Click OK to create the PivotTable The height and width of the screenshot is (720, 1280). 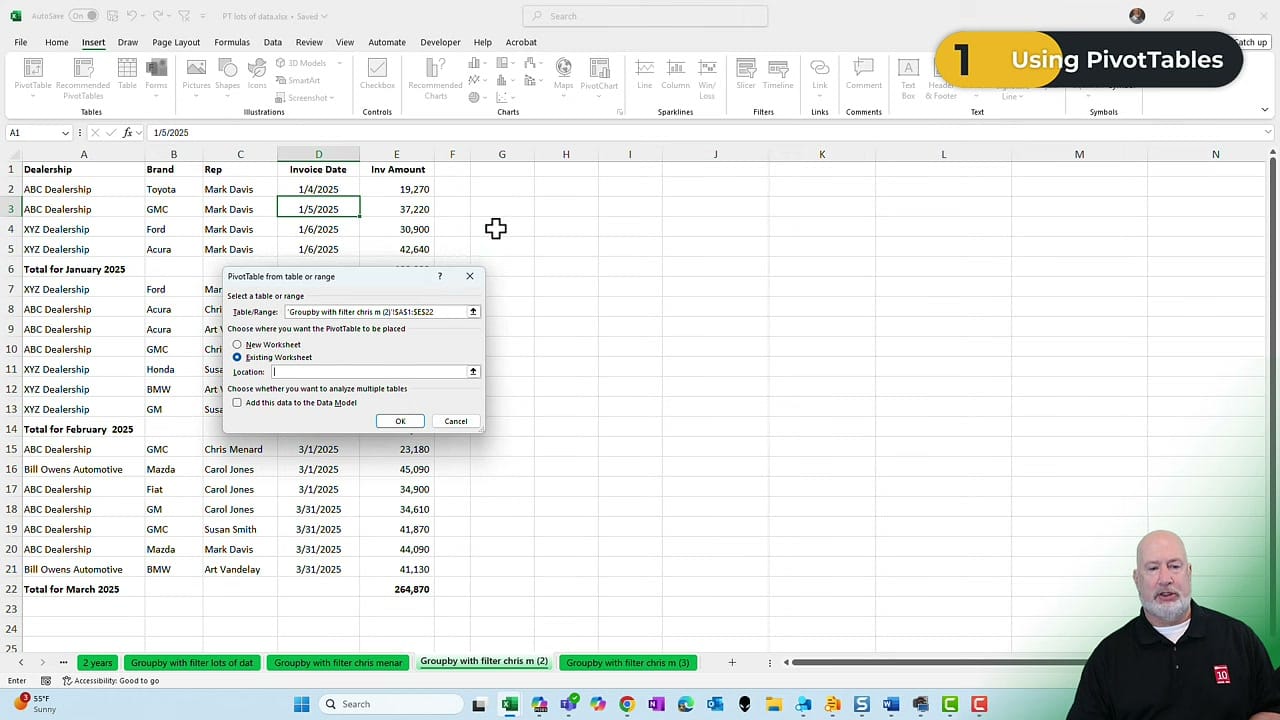[x=400, y=420]
